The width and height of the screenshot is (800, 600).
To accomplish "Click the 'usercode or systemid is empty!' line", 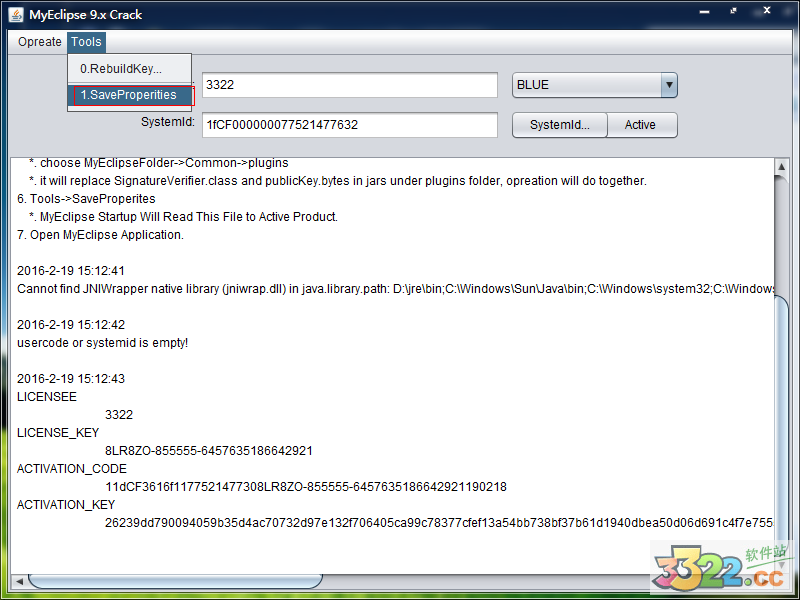I will click(103, 343).
